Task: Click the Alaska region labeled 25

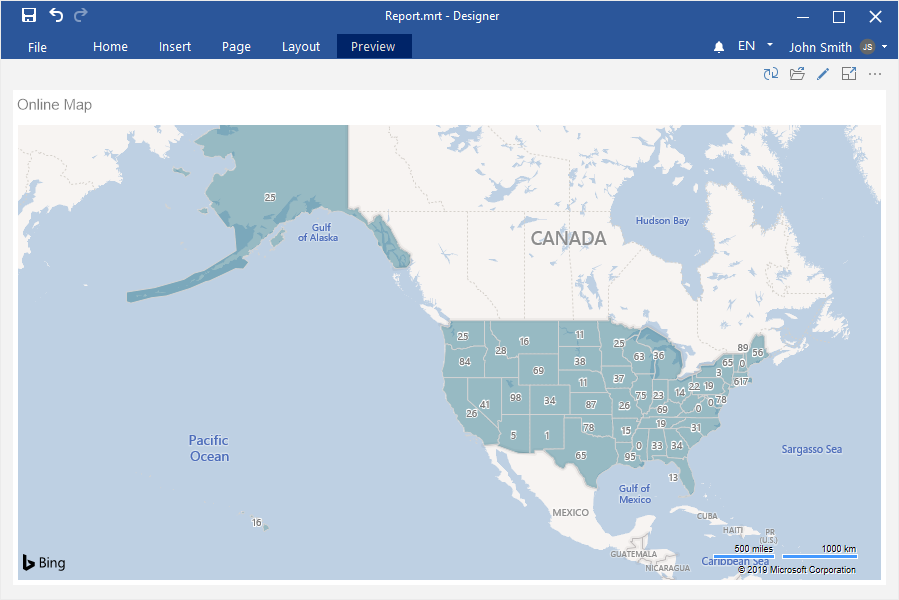Action: click(x=269, y=198)
